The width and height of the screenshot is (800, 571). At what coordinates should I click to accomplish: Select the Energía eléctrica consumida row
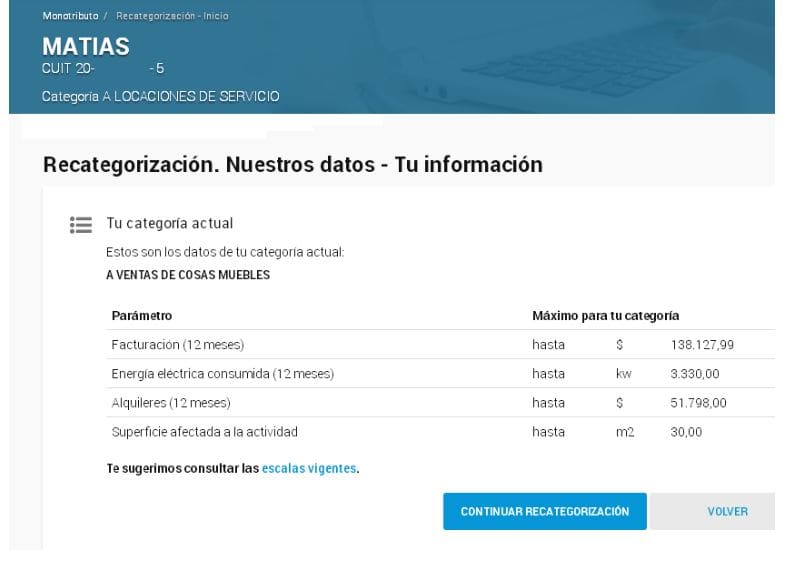222,374
